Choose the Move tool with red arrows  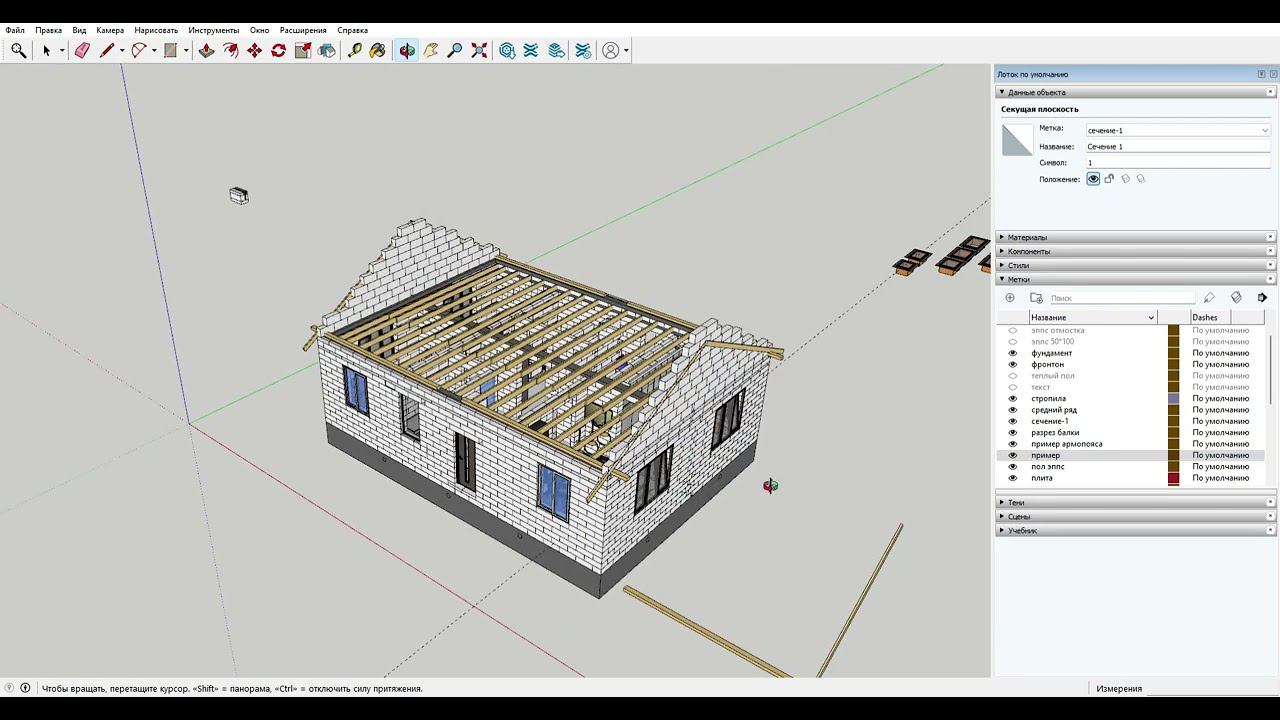point(254,50)
